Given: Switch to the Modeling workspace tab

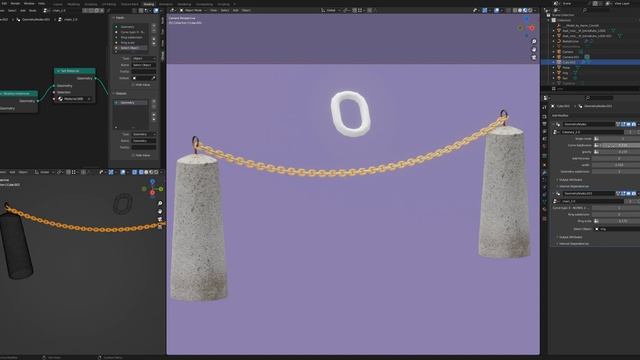Looking at the screenshot, I should pos(73,4).
